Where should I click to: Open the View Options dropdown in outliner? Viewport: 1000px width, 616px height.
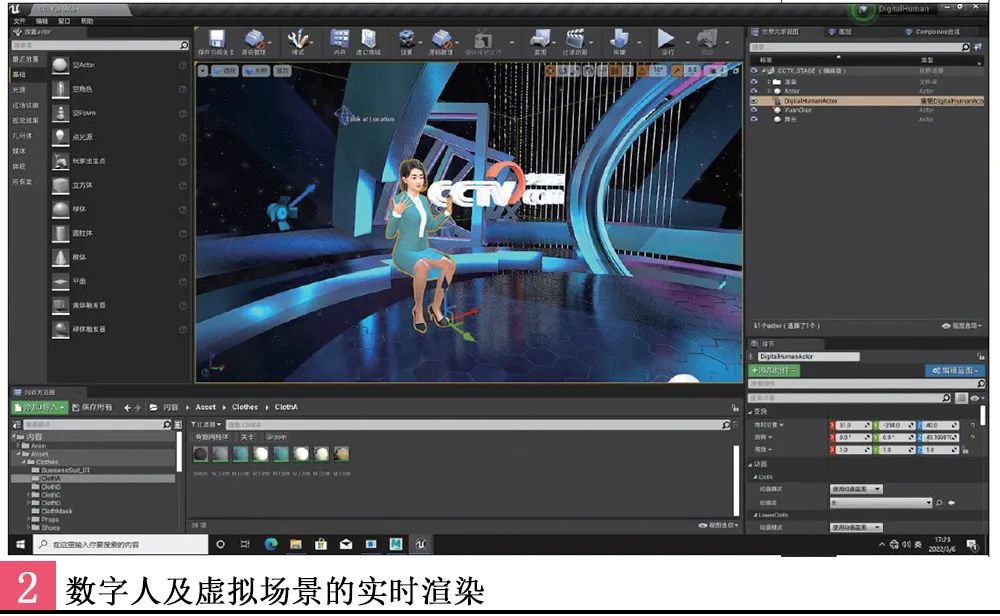[x=961, y=326]
